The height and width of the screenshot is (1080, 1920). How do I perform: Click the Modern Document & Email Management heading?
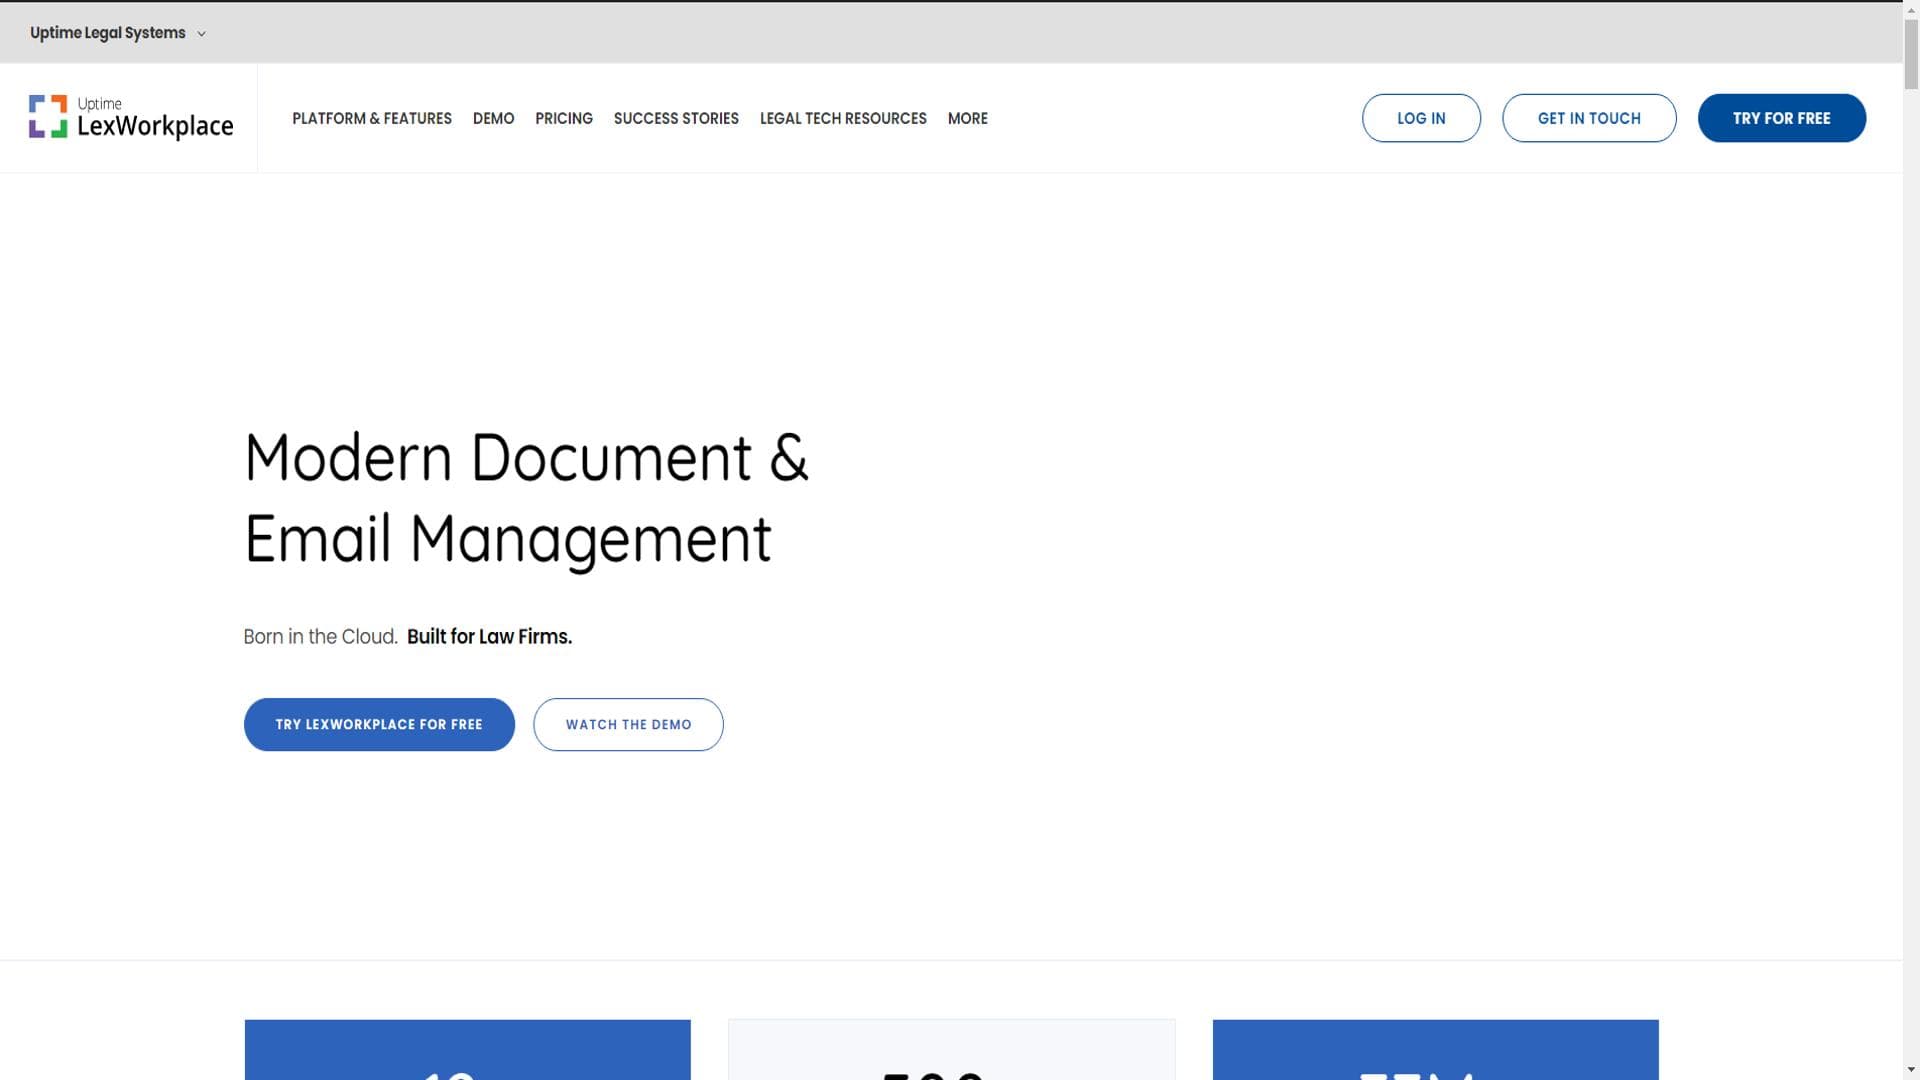pos(526,499)
